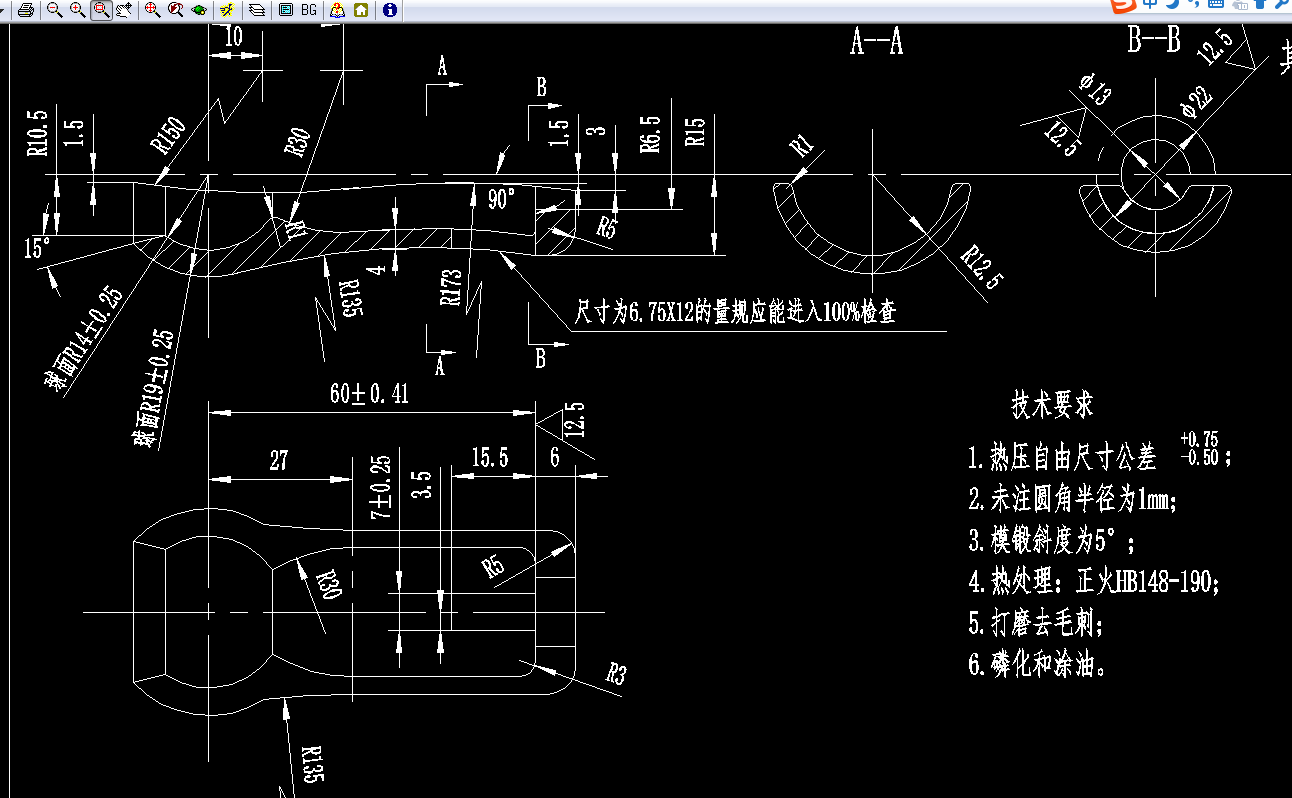Viewport: 1292px width, 798px height.
Task: Click the R1 label in section A--A
Action: pos(803,146)
